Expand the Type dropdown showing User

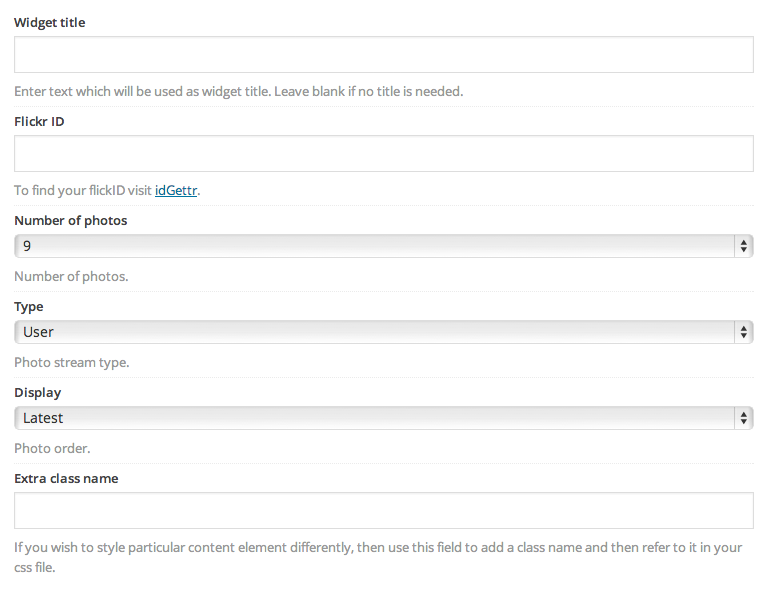[384, 332]
